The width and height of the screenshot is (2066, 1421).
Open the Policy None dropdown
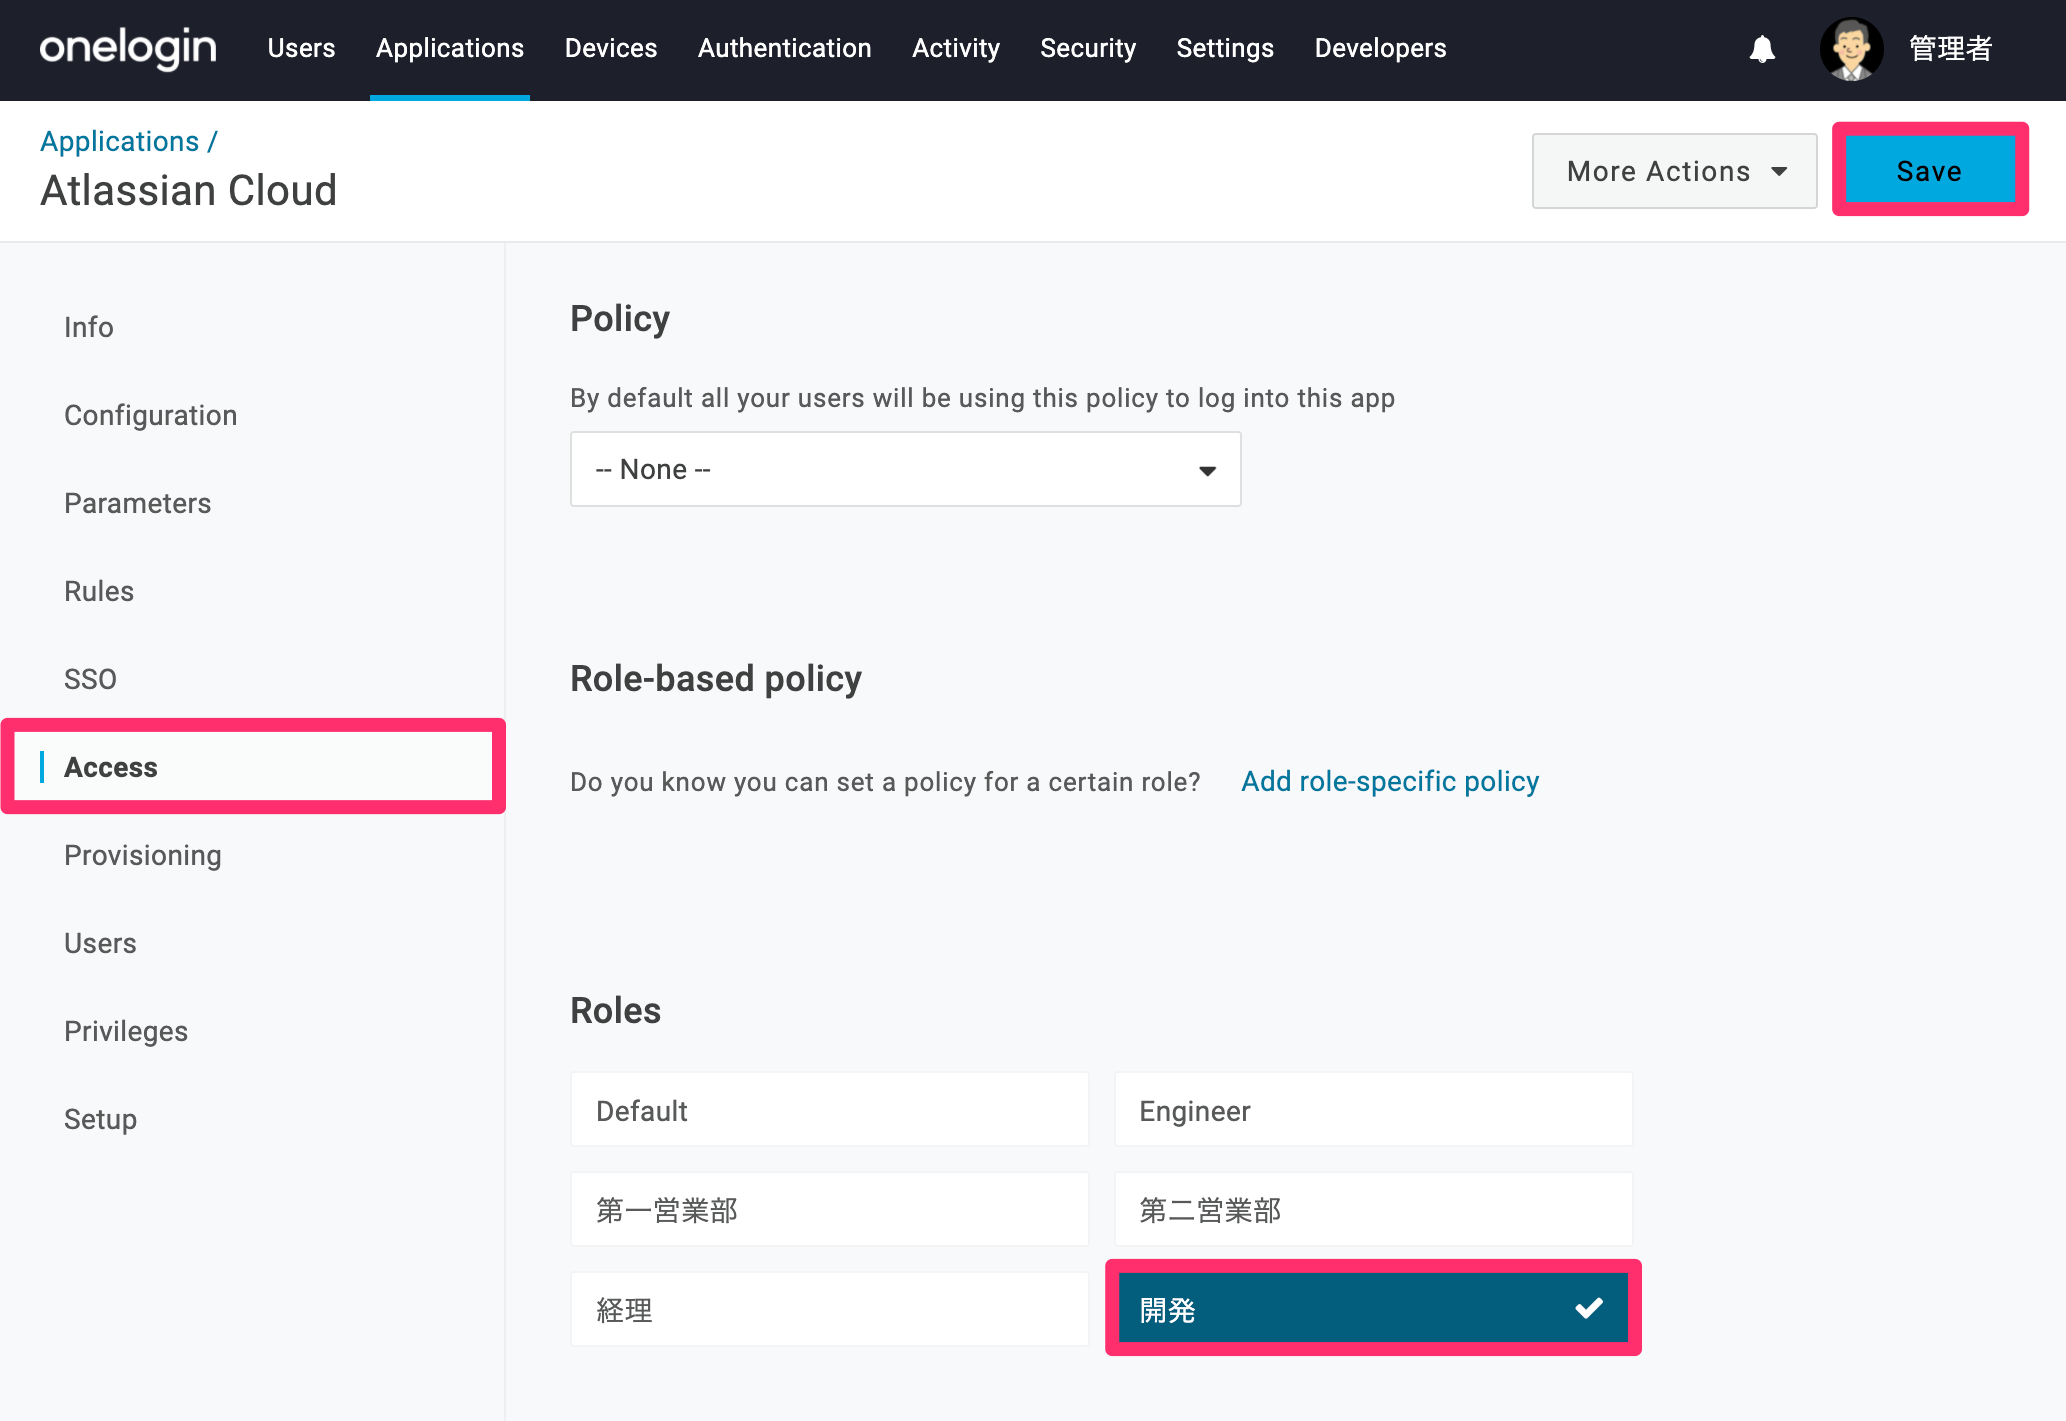tap(905, 469)
